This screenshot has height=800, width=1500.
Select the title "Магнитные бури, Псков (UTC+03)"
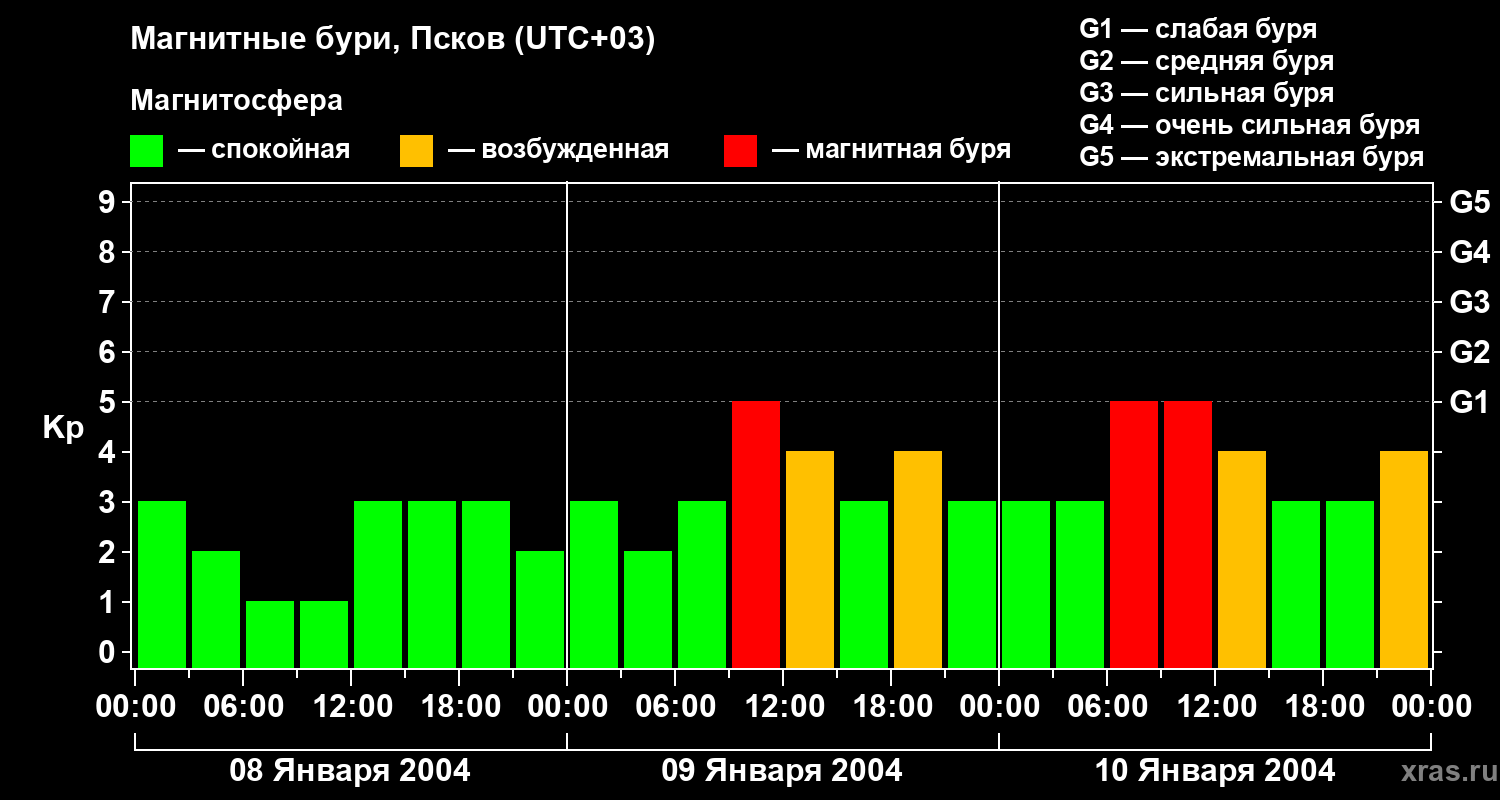393,40
